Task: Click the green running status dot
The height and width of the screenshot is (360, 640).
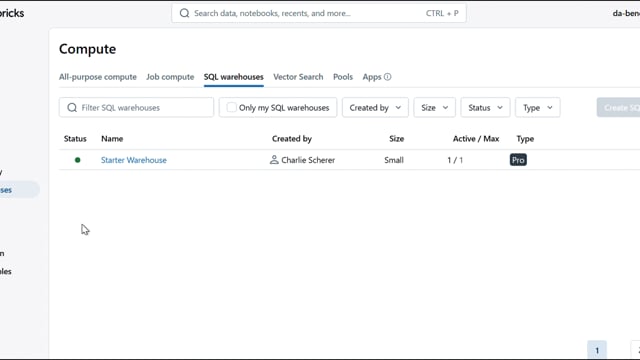Action: (78, 160)
